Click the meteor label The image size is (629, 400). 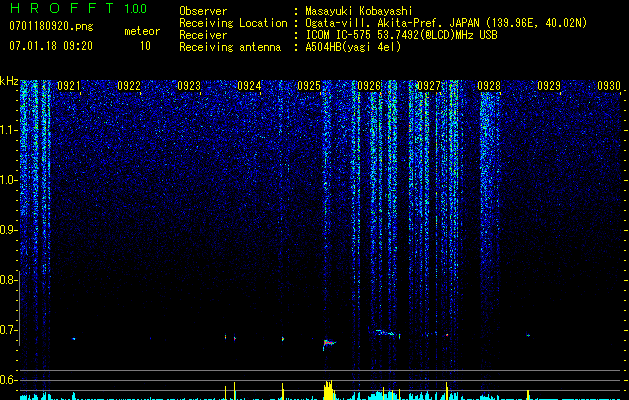point(142,31)
